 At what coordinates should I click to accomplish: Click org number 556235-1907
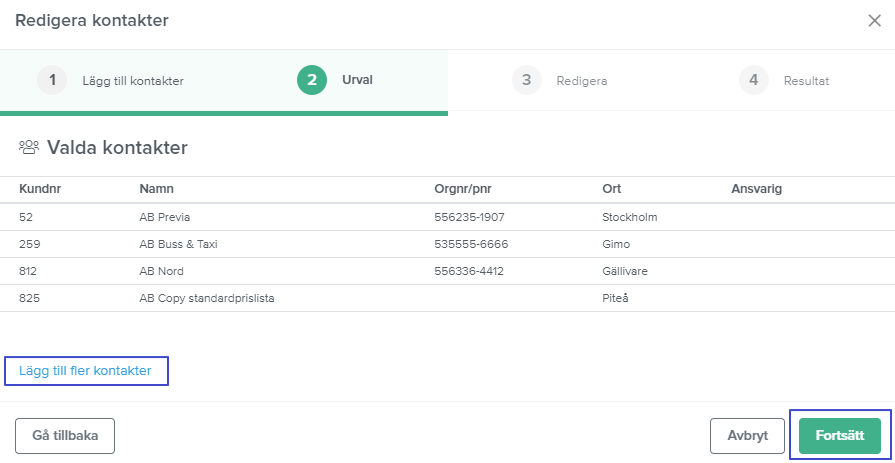tap(469, 218)
